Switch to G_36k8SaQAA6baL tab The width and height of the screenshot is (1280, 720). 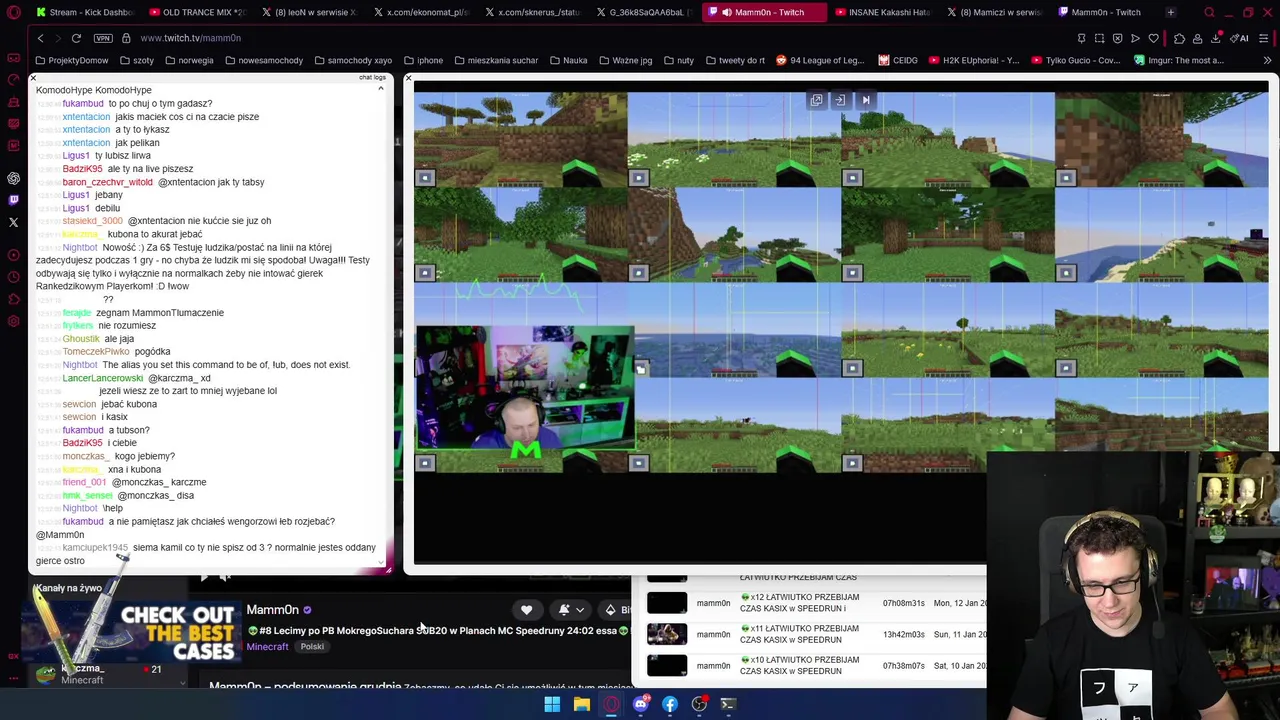[646, 12]
